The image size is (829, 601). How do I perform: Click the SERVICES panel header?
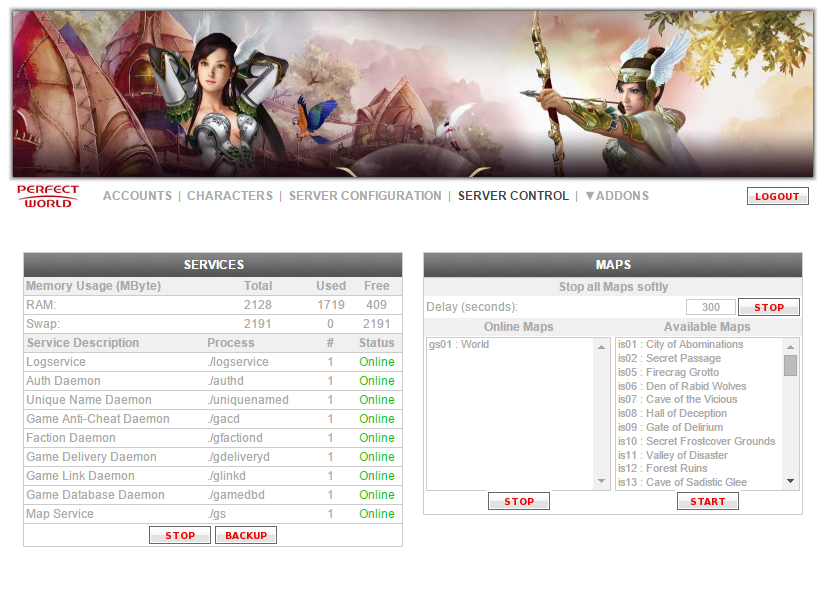coord(213,264)
